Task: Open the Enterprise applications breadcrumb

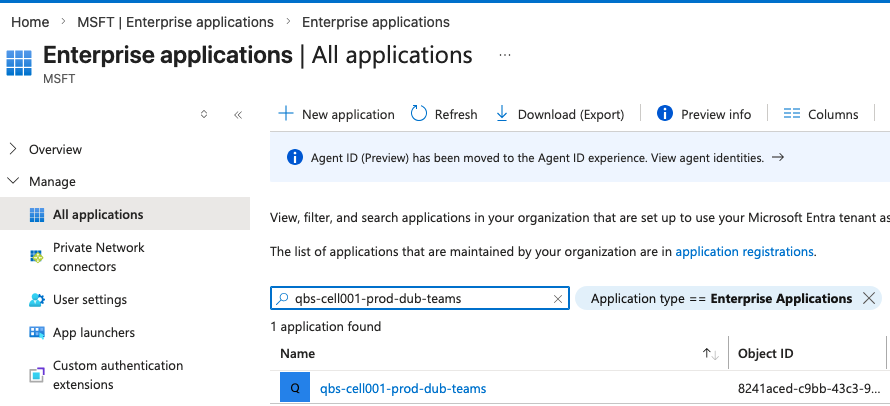Action: click(x=376, y=22)
